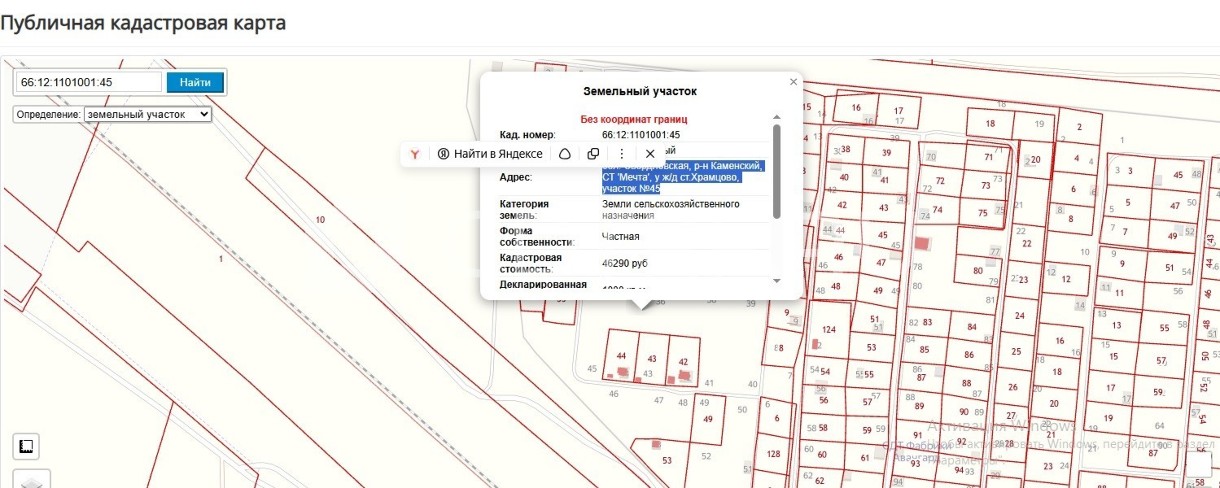The height and width of the screenshot is (488, 1220).
Task: Close the Земельный участок info popup
Action: (794, 82)
